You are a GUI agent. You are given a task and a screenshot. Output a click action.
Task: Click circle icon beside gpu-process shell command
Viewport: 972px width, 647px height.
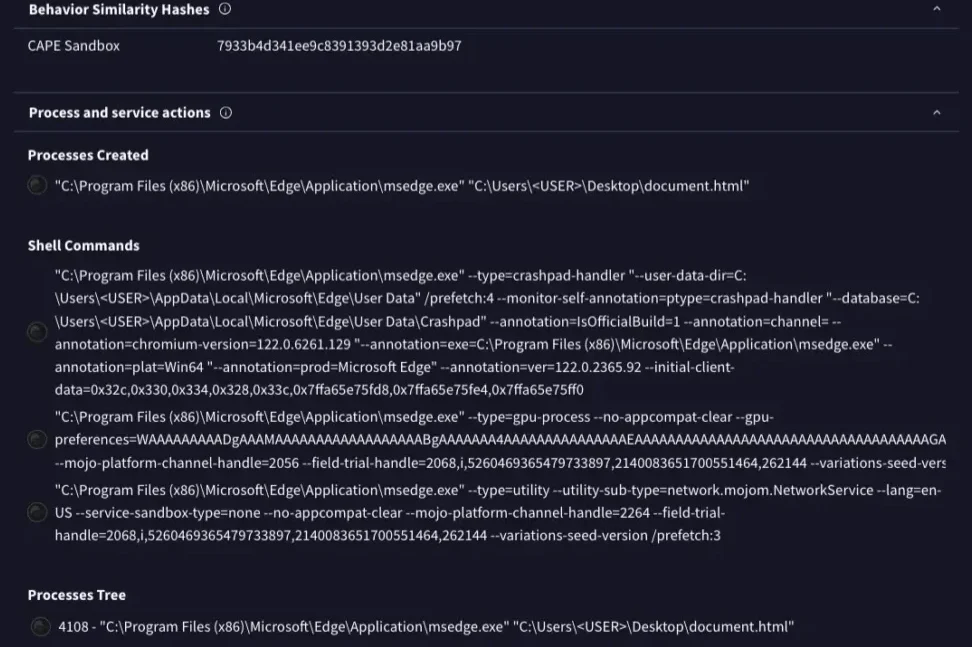pyautogui.click(x=37, y=439)
